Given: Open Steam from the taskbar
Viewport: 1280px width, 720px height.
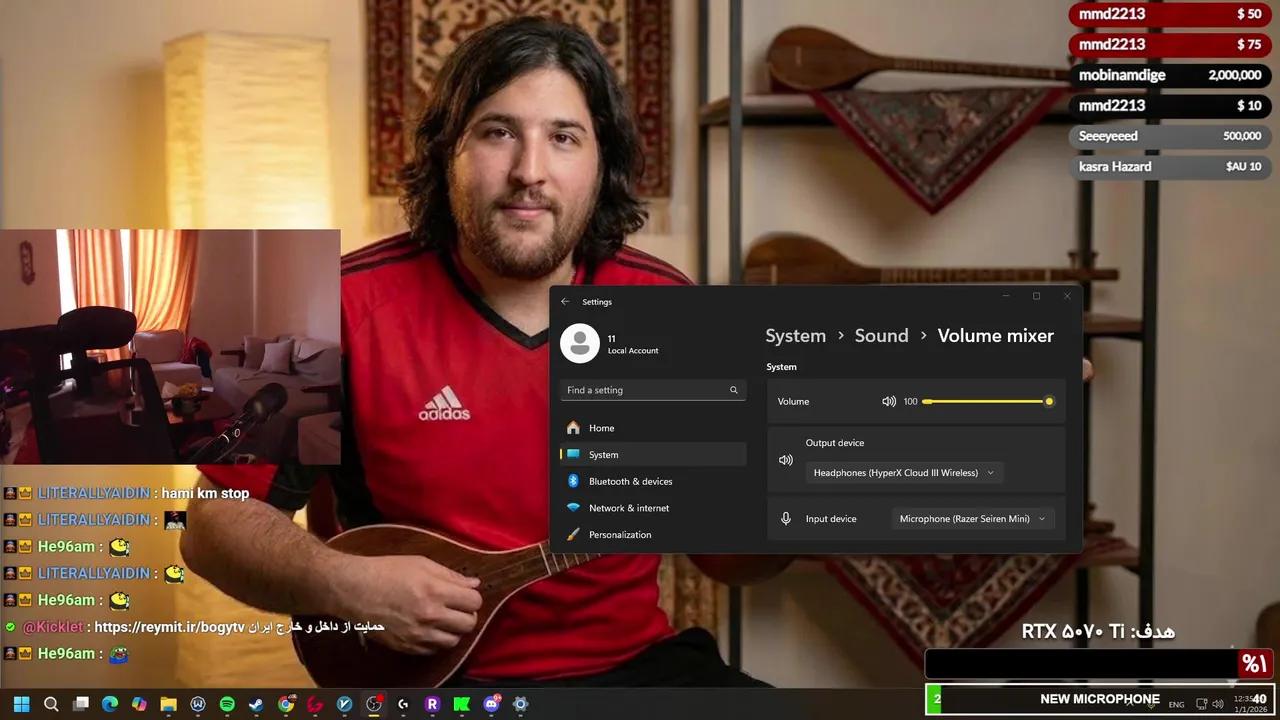Looking at the screenshot, I should pyautogui.click(x=256, y=704).
